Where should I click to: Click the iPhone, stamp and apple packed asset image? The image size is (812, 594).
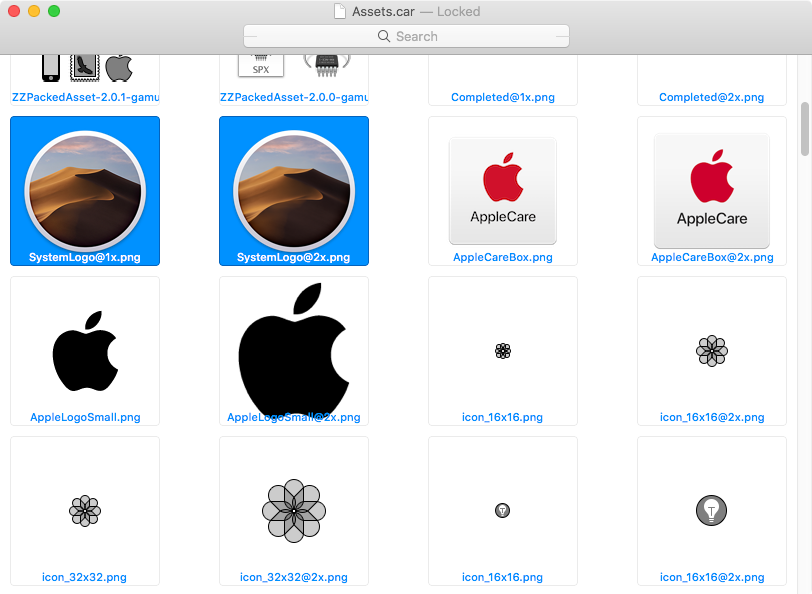[x=87, y=68]
